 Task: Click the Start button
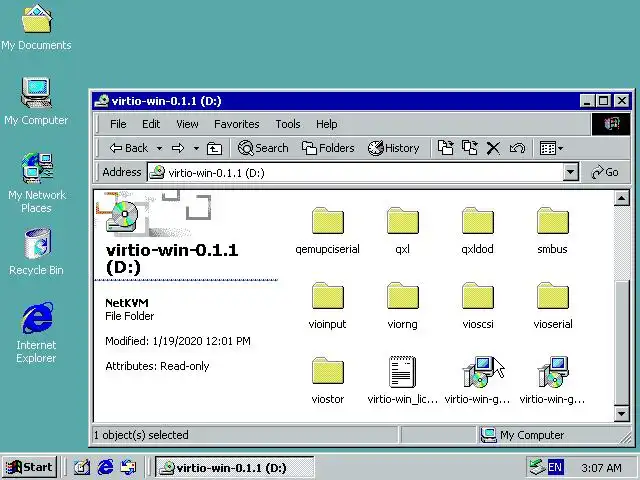pyautogui.click(x=29, y=467)
